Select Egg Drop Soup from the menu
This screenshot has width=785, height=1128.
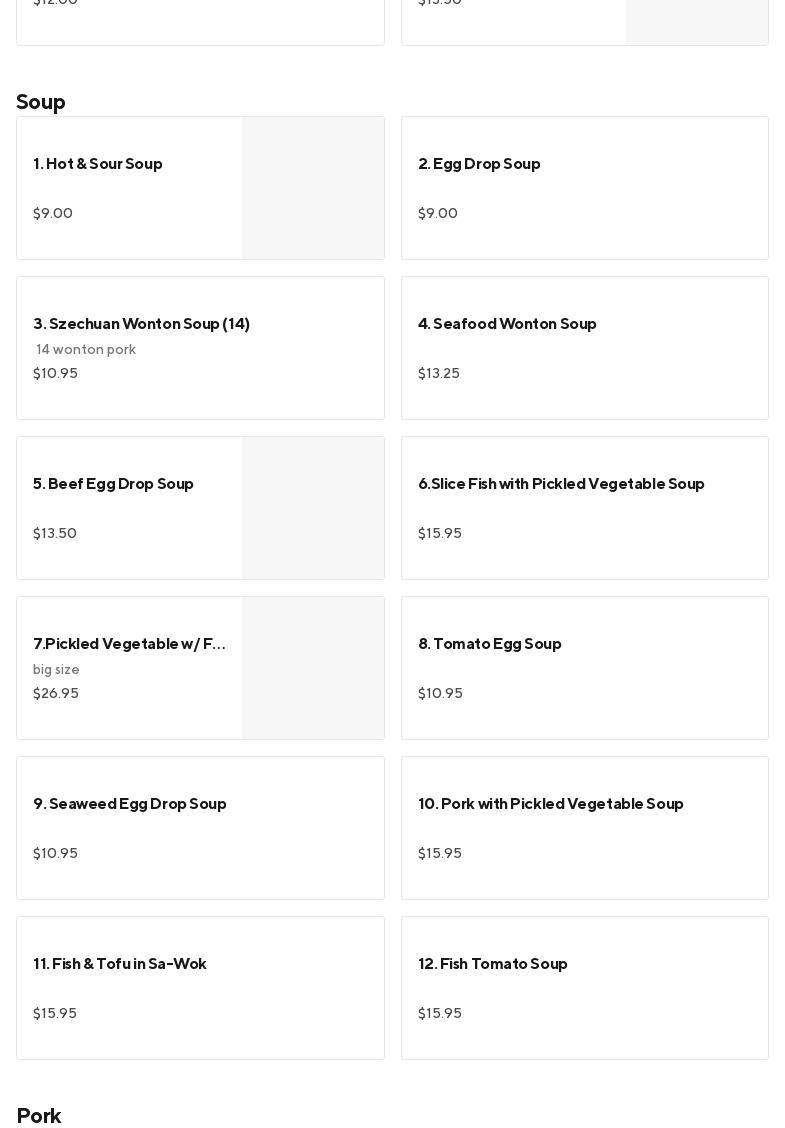[x=479, y=164]
